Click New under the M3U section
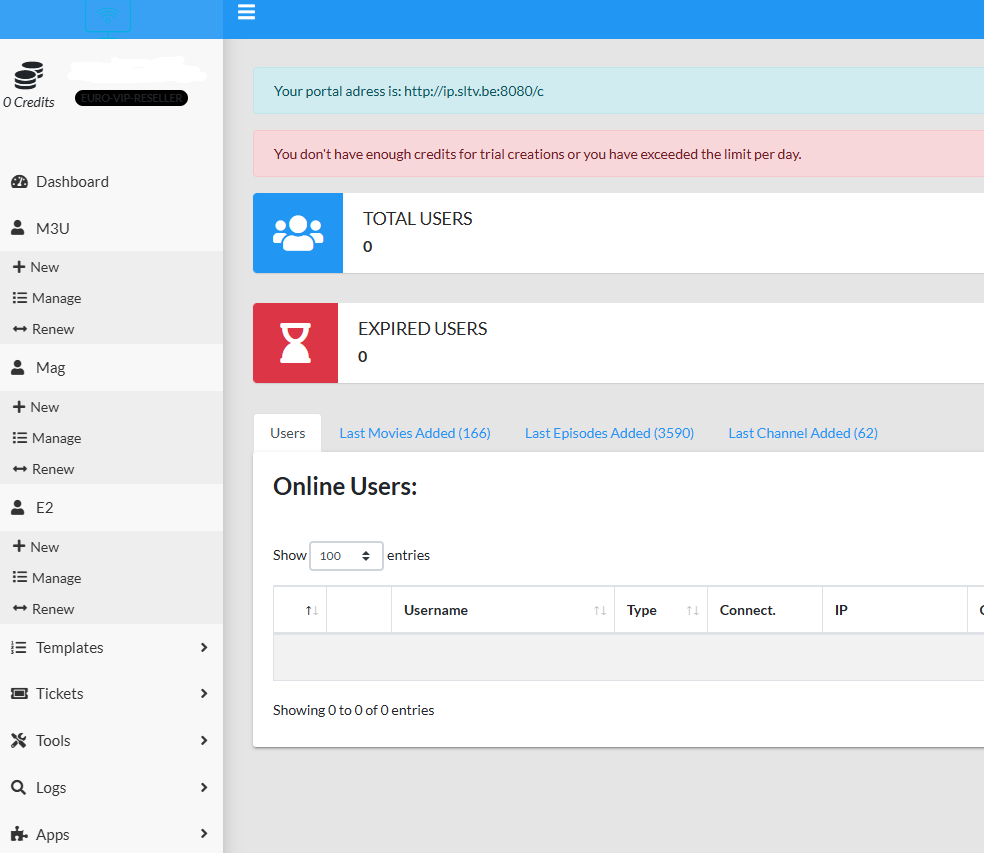Image resolution: width=984 pixels, height=853 pixels. click(x=44, y=267)
